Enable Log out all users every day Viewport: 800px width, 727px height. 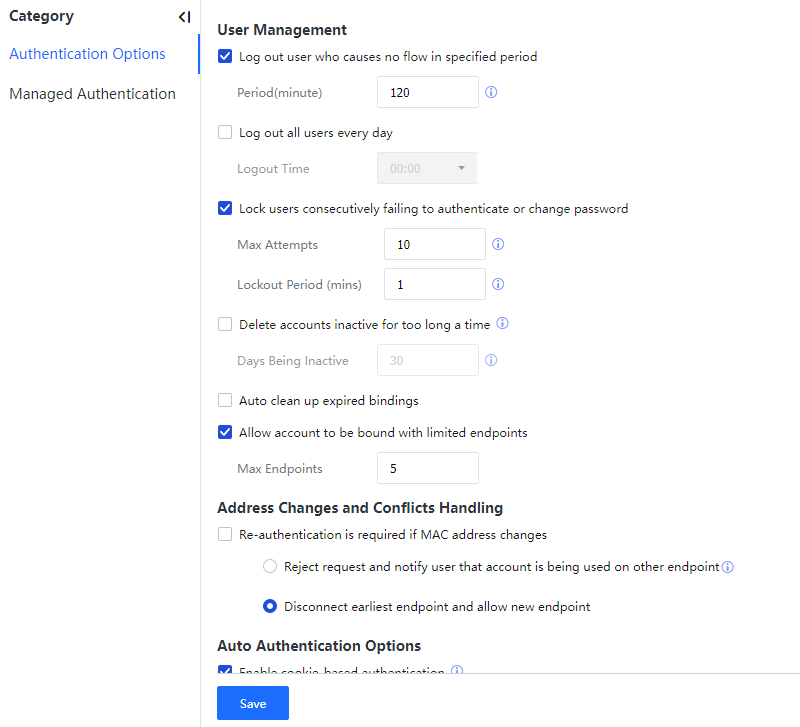point(225,133)
